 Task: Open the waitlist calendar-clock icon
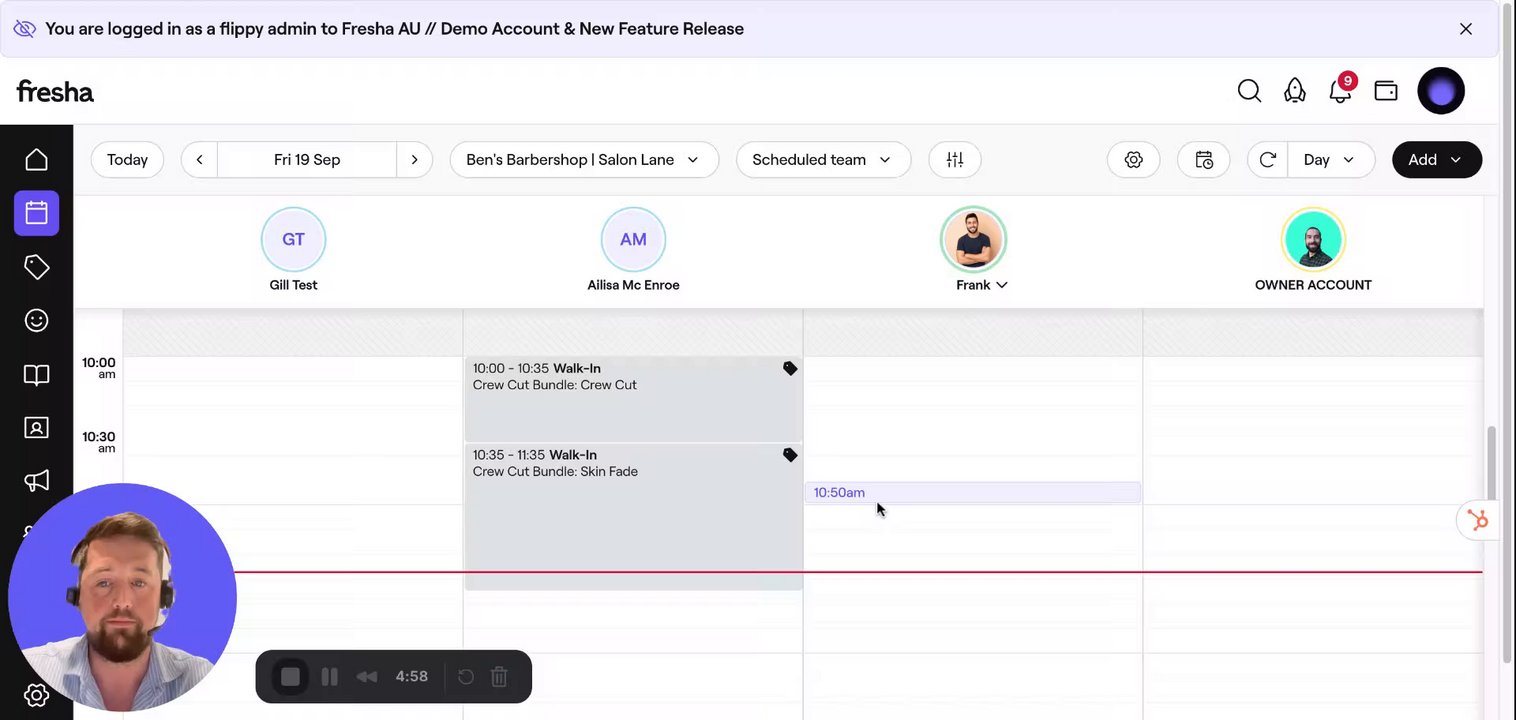(1204, 160)
